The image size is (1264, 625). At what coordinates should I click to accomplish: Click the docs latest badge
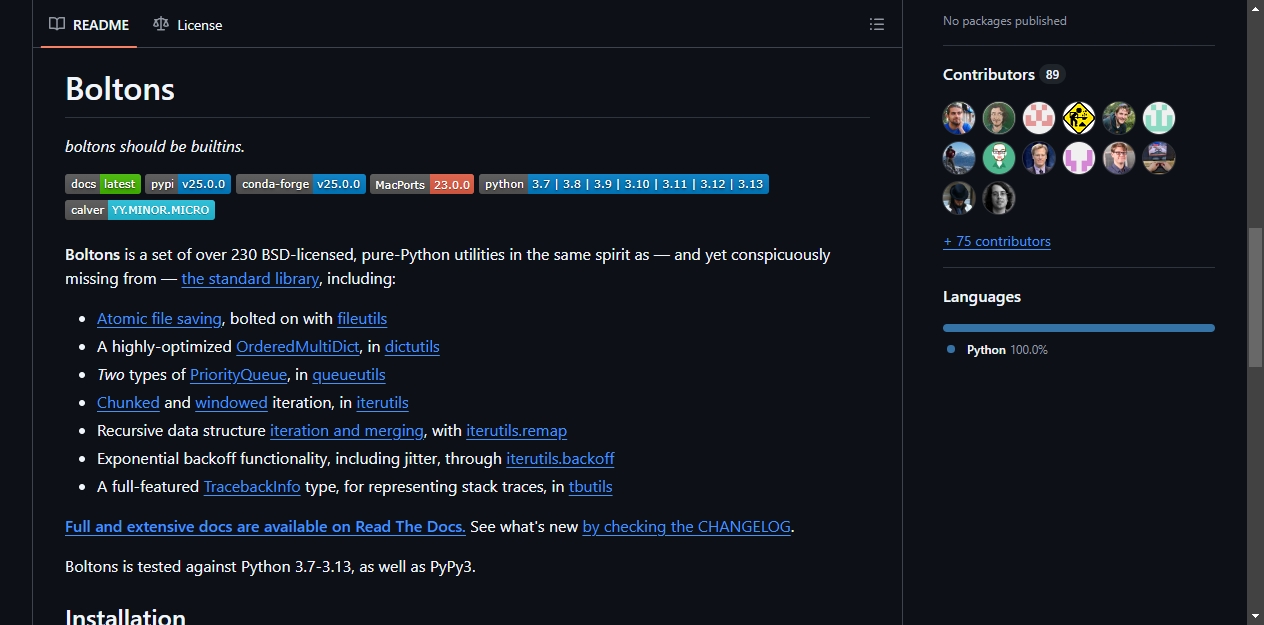pyautogui.click(x=103, y=184)
